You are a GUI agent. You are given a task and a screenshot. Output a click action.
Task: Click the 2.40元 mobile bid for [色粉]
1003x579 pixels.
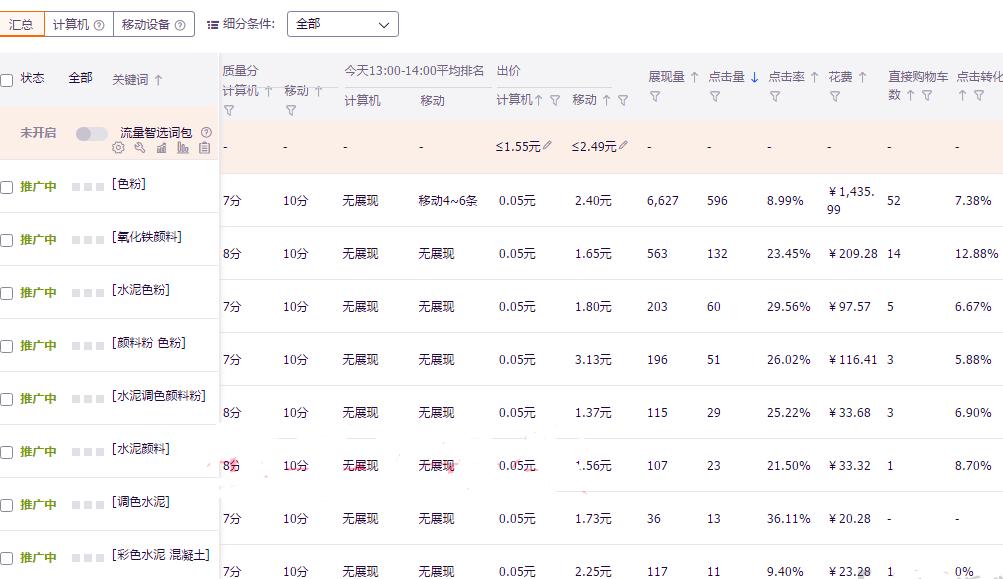click(x=593, y=201)
